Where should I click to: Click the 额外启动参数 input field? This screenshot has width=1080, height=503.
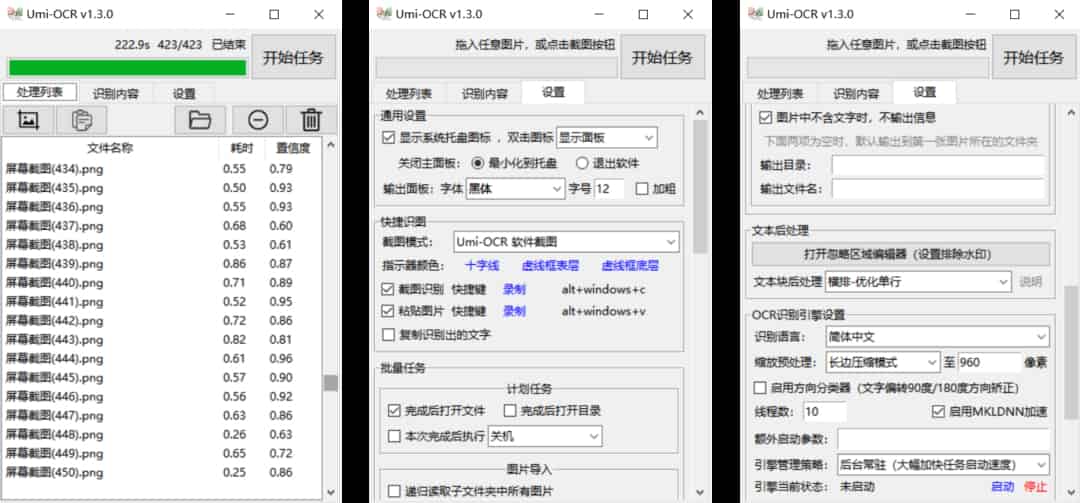(x=944, y=439)
